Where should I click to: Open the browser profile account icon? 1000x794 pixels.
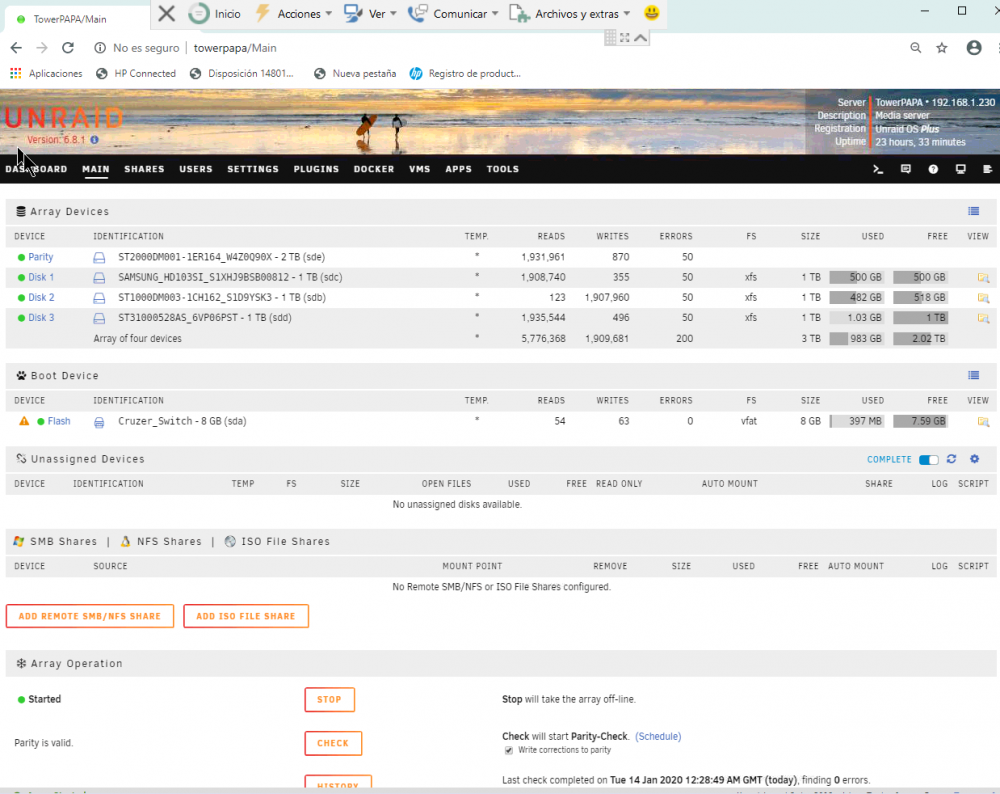point(974,48)
